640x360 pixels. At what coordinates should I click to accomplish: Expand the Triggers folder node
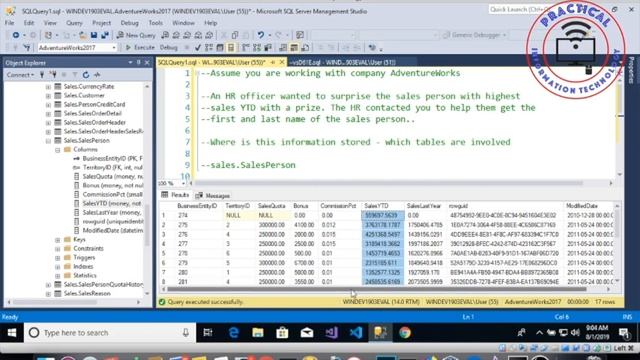pos(58,258)
